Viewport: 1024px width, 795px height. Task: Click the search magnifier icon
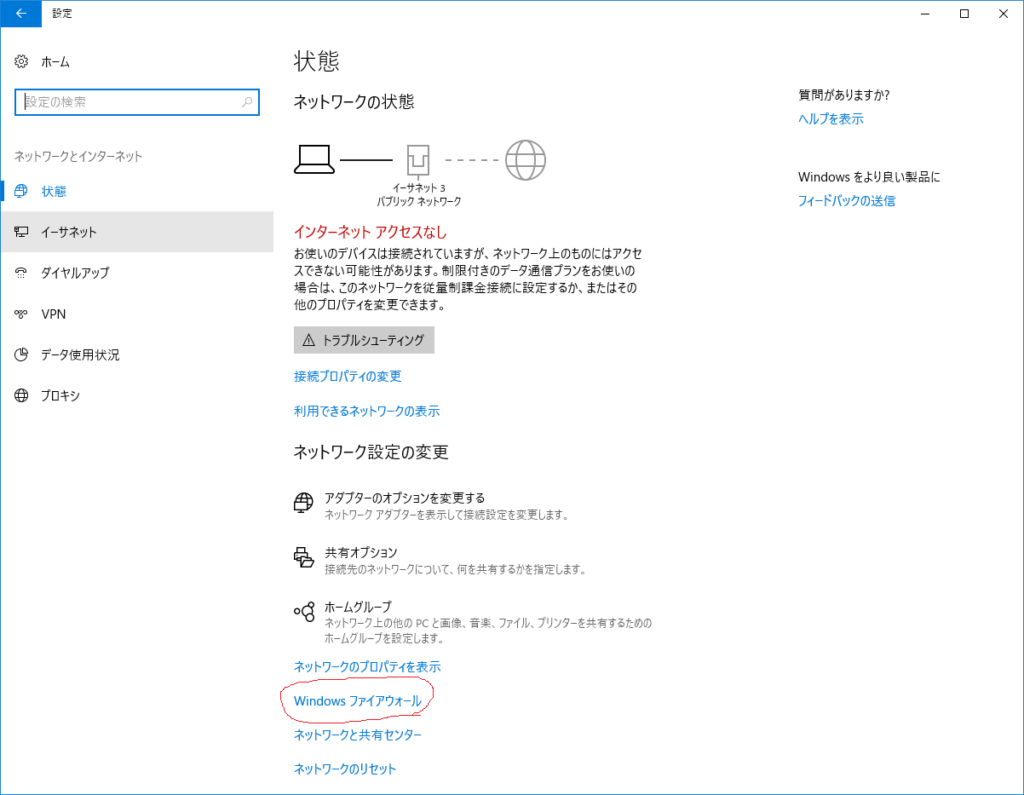coord(247,102)
